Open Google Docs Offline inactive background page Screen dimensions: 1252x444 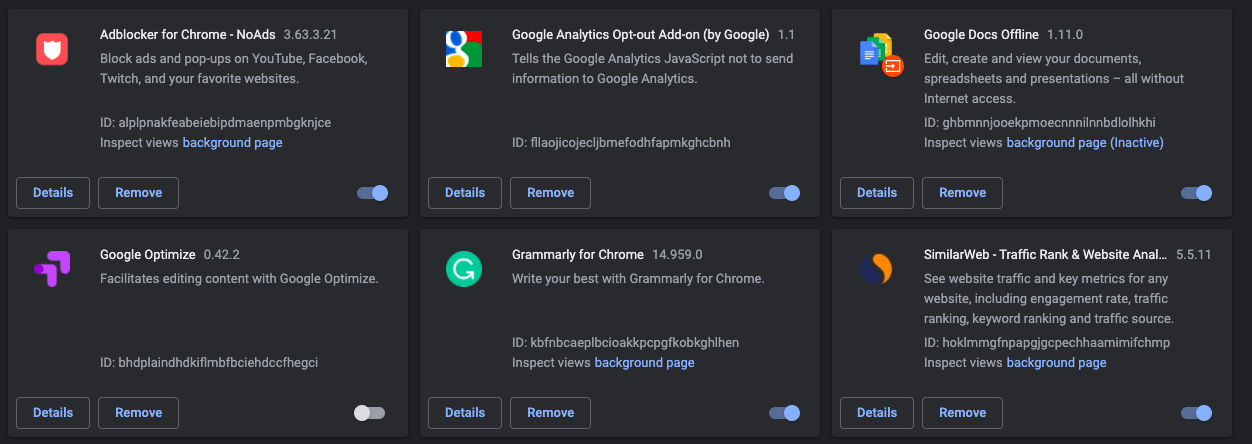tap(1085, 143)
